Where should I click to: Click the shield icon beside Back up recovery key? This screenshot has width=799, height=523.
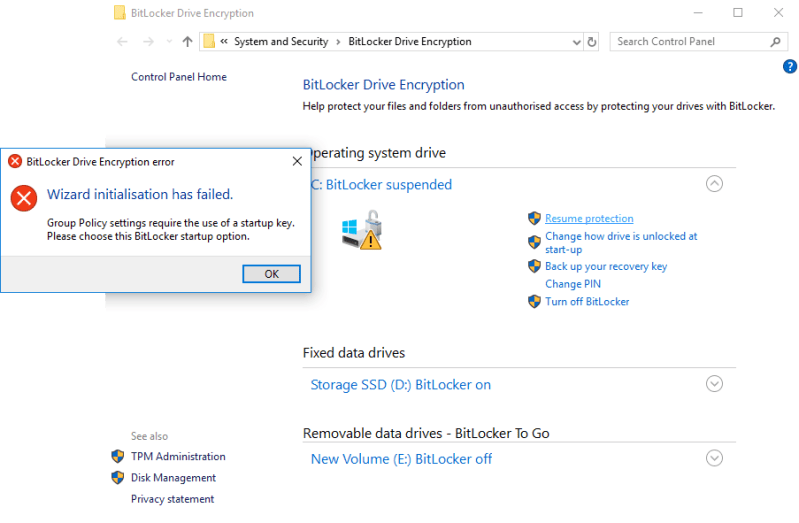534,266
